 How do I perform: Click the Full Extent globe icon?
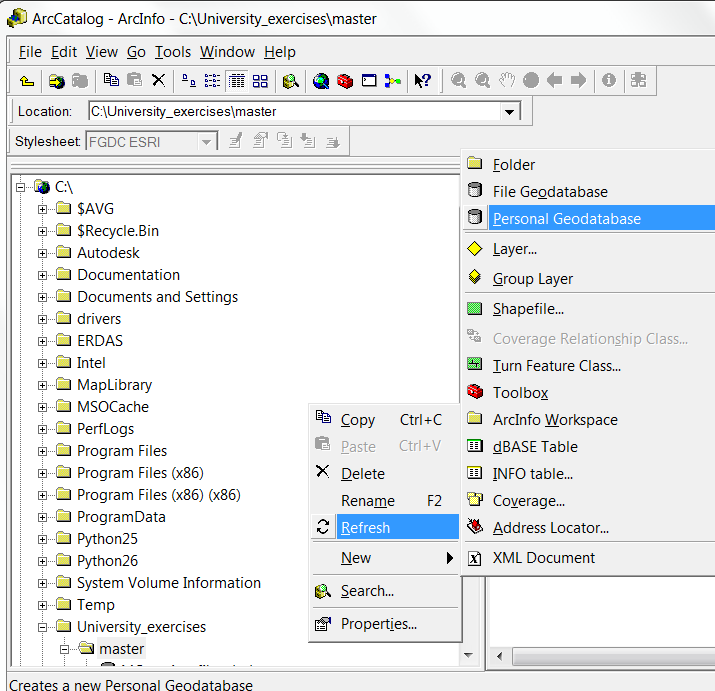click(x=531, y=81)
